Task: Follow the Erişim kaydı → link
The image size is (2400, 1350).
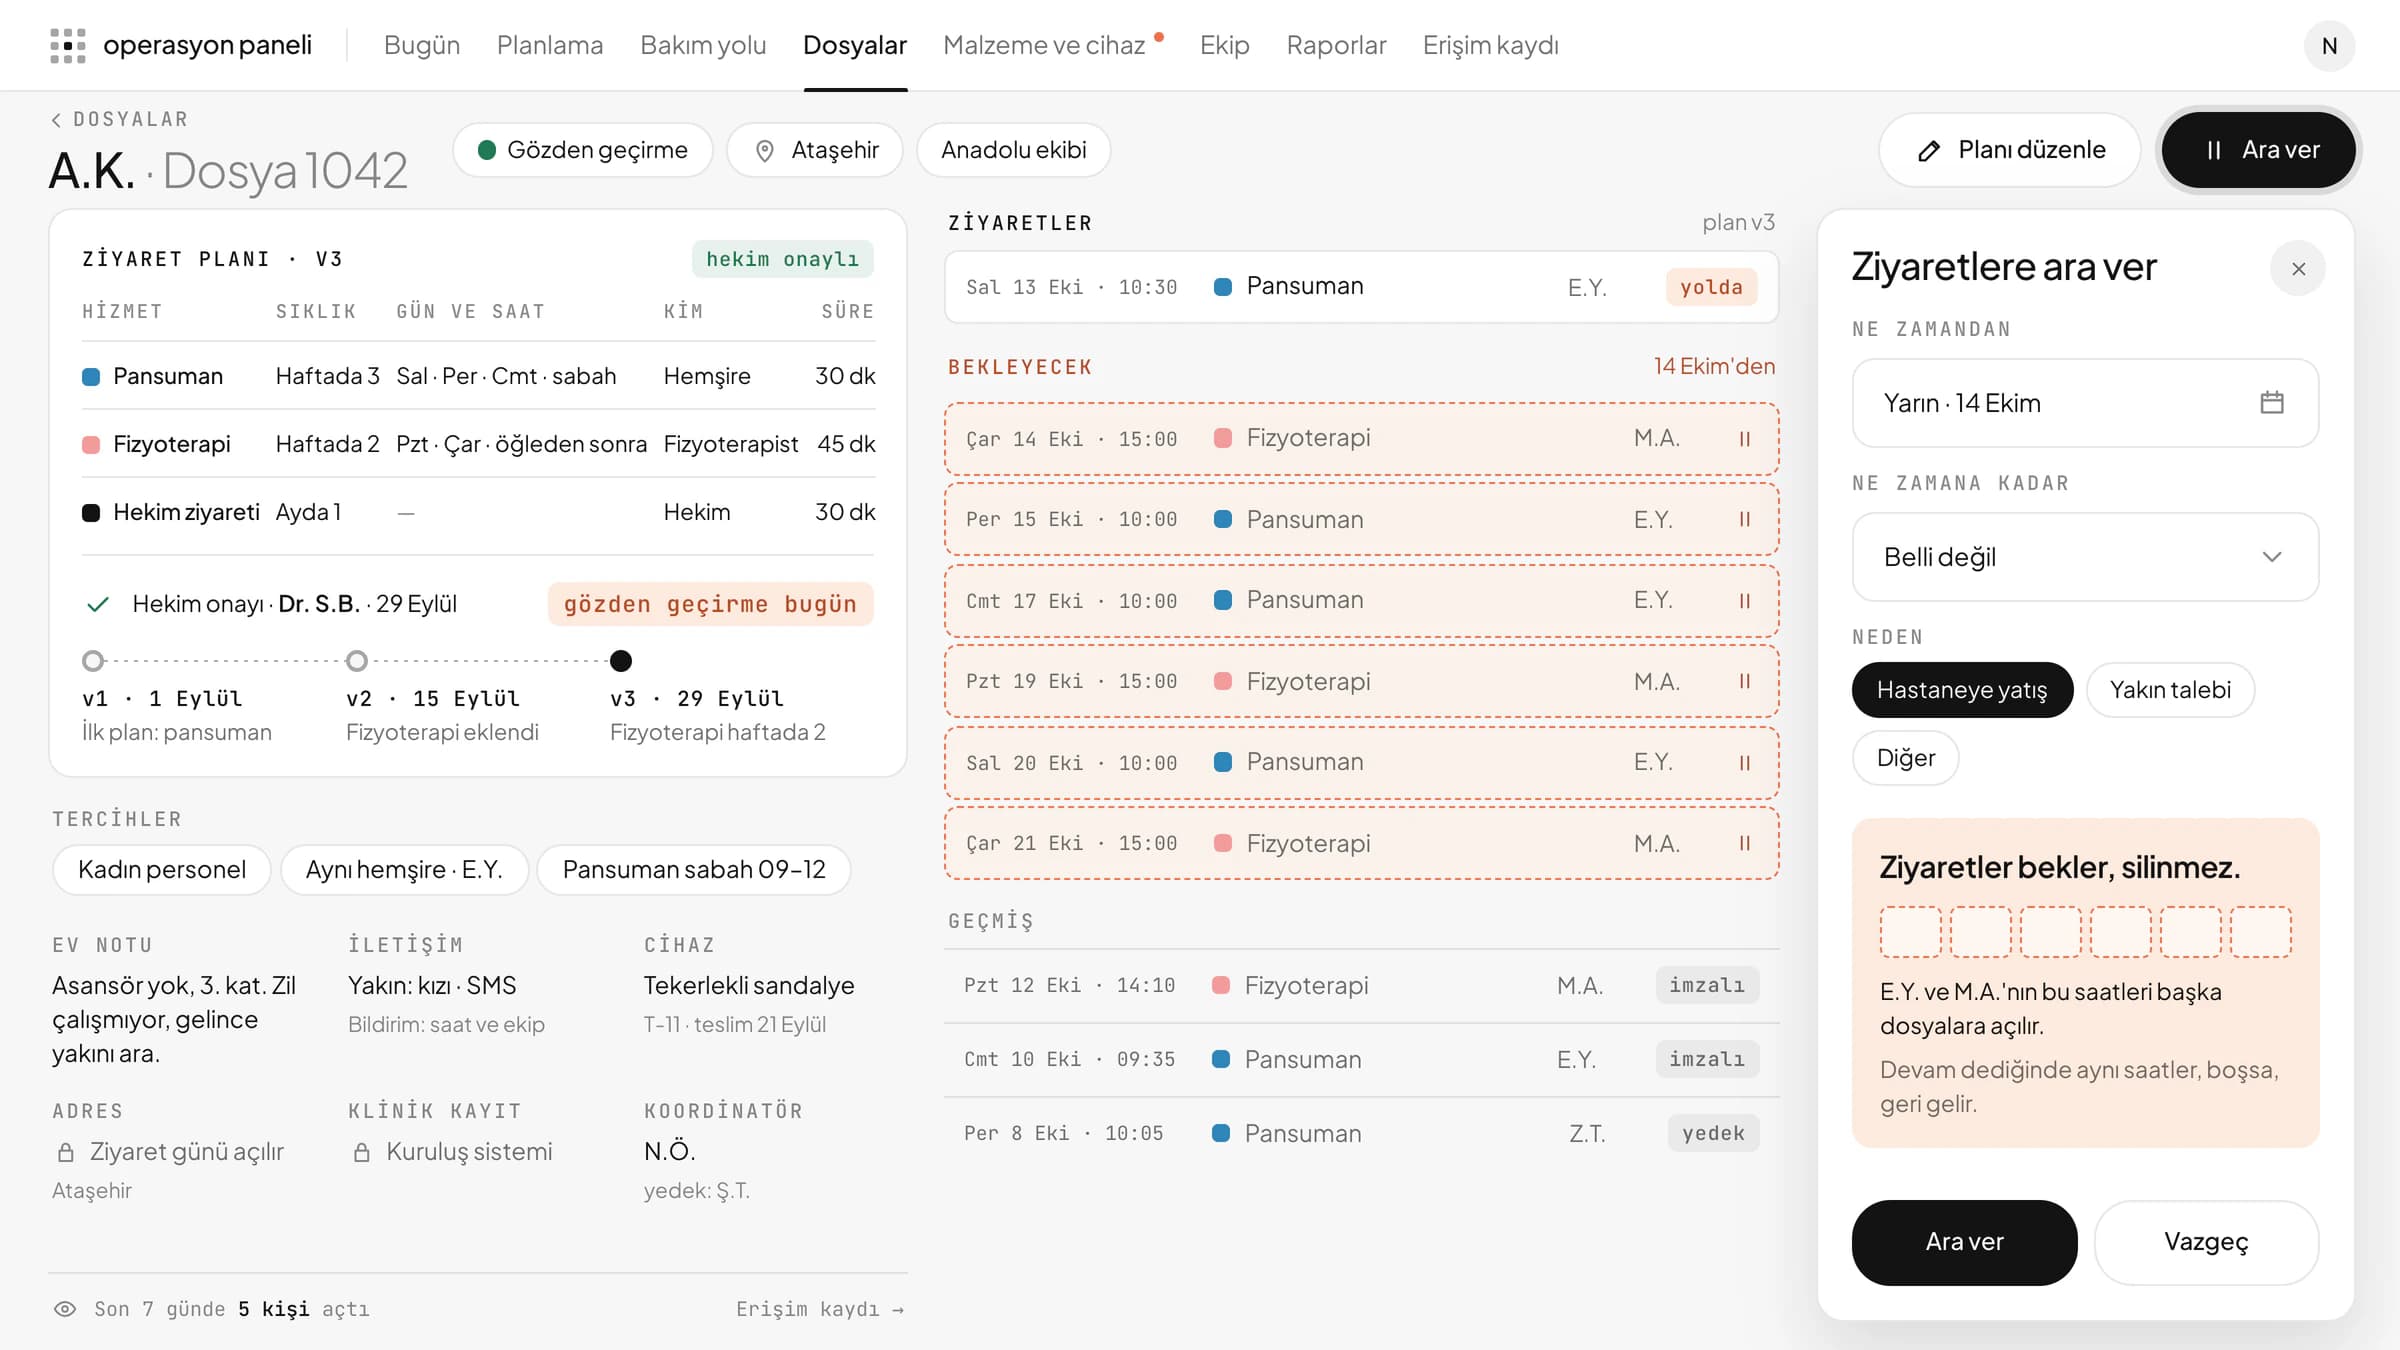Action: (820, 1309)
